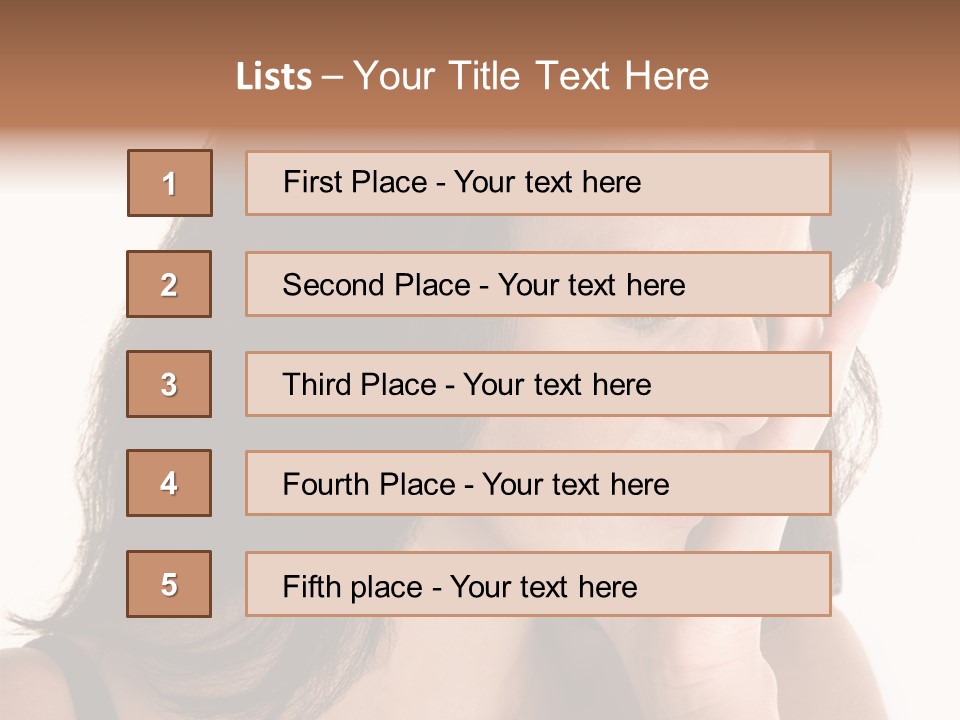Click the Second Place text box
This screenshot has width=960, height=720.
point(538,284)
